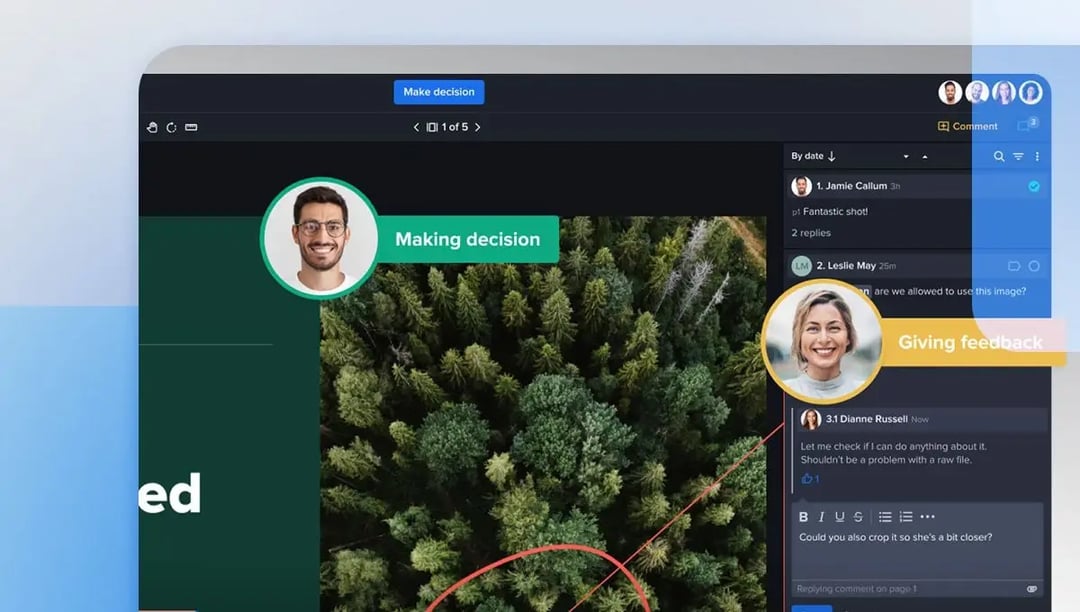Image resolution: width=1080 pixels, height=612 pixels.
Task: Like Dianne Russell's reply with thumbs up
Action: click(807, 479)
